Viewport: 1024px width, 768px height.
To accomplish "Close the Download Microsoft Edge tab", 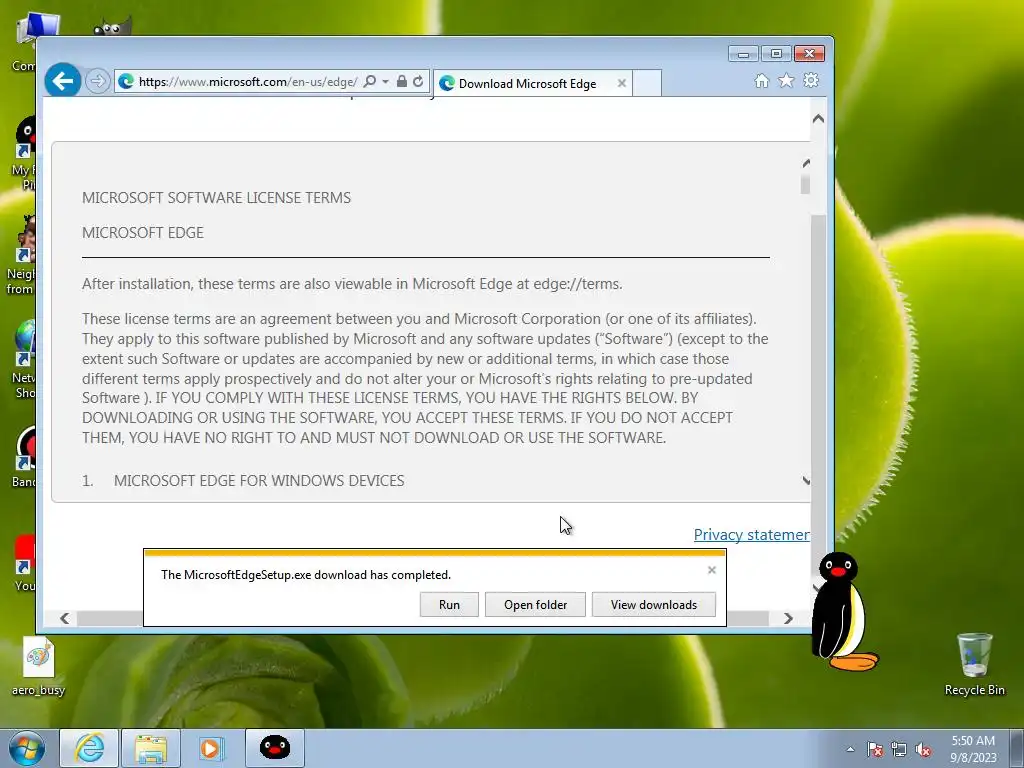I will [x=622, y=83].
